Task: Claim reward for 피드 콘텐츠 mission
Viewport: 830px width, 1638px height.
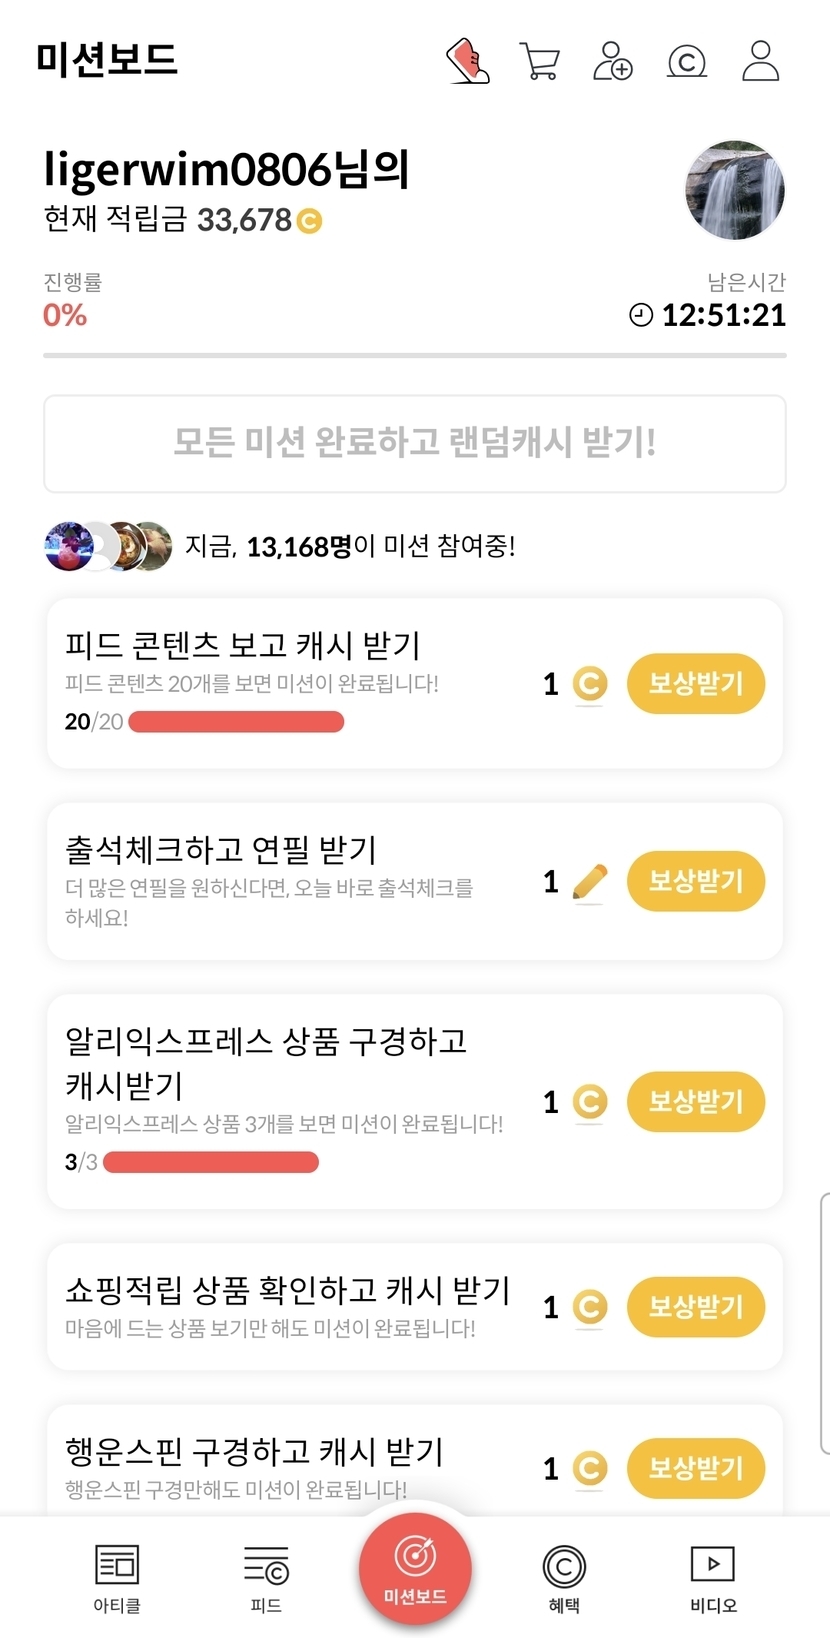Action: tap(696, 684)
